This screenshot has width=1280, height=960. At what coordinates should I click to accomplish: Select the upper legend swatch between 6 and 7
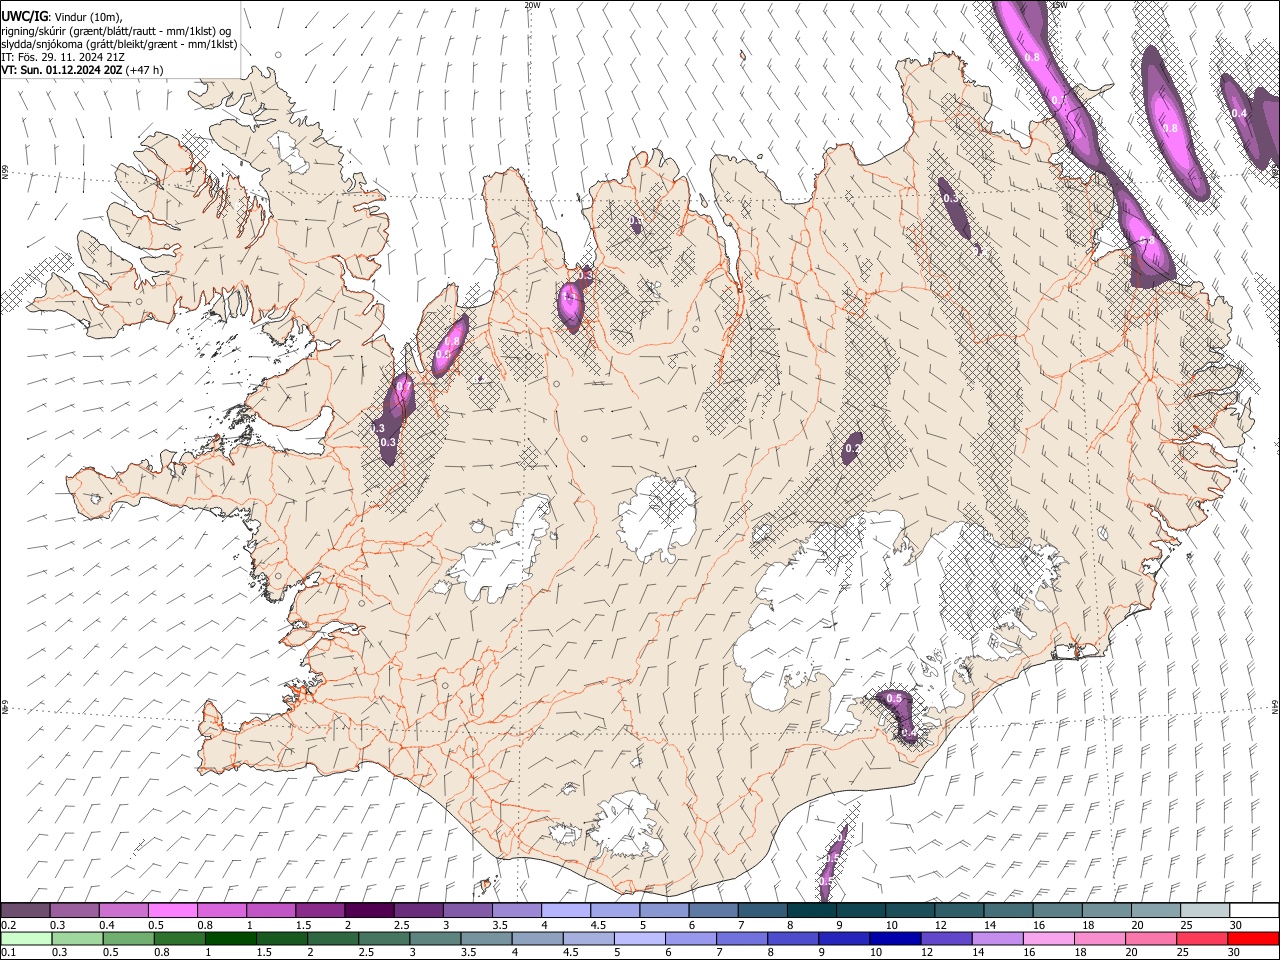click(713, 911)
